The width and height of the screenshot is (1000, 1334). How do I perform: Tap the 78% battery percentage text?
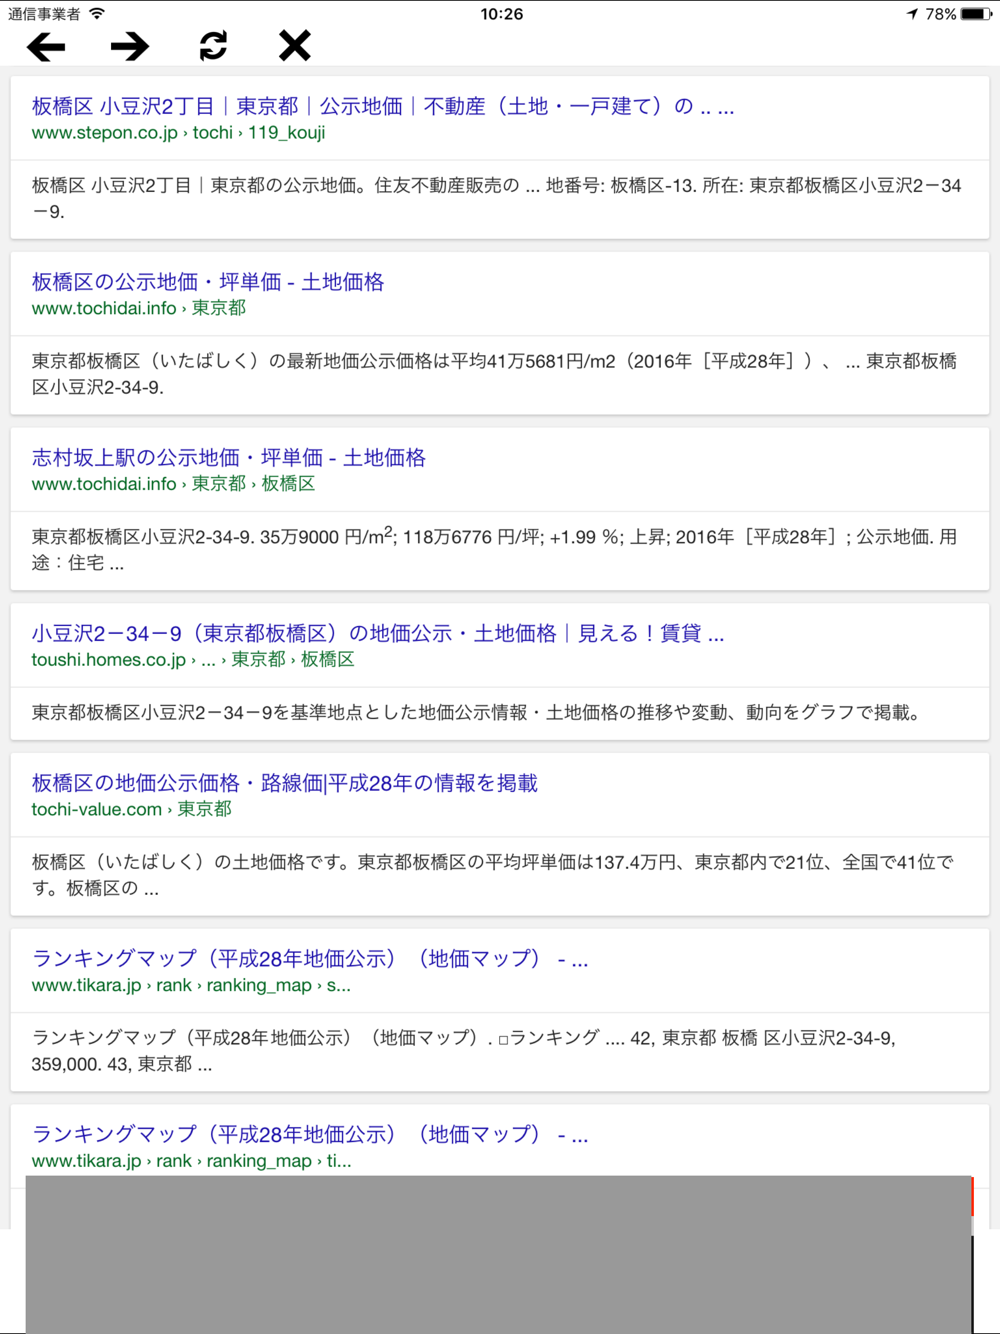coord(941,14)
